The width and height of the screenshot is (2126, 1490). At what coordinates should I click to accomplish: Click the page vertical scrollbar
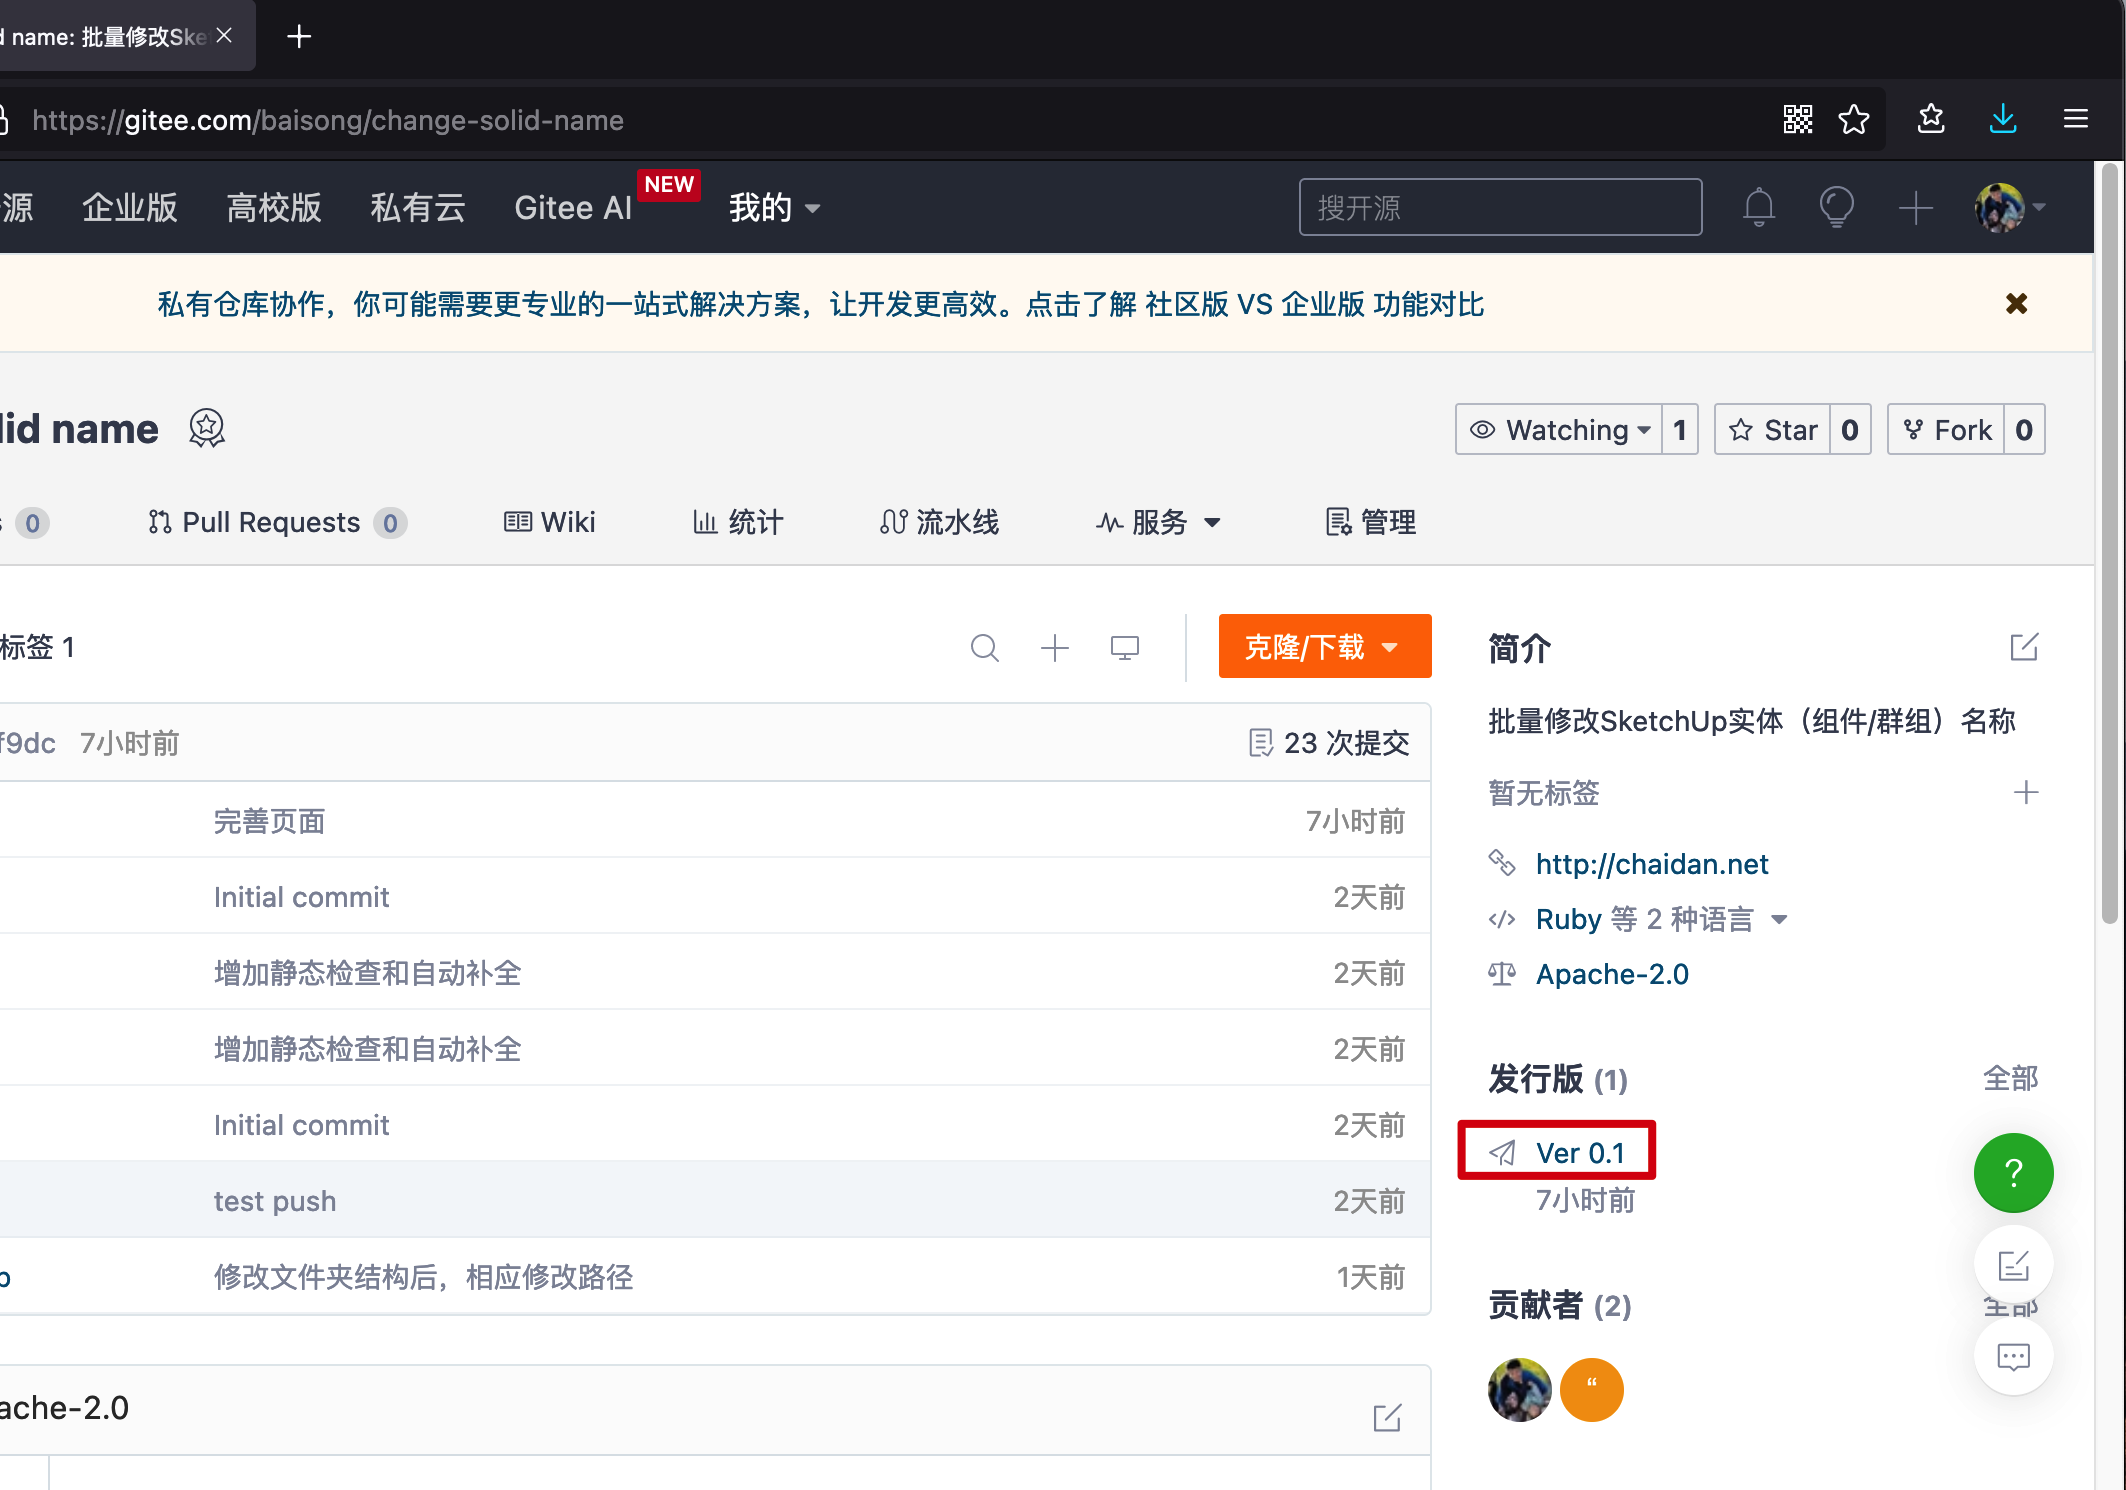coord(2109,545)
